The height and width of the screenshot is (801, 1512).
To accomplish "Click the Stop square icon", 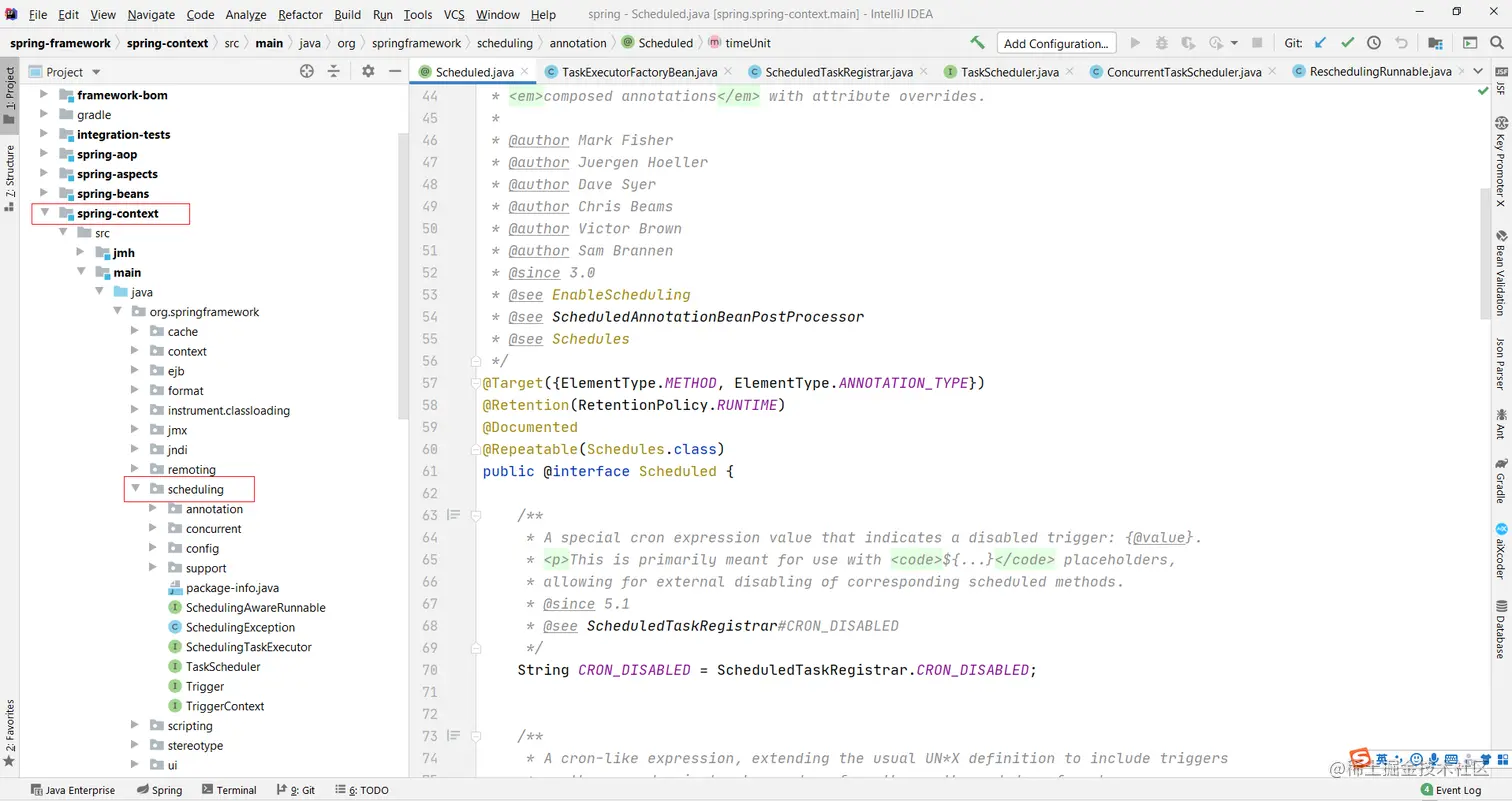I will point(1258,43).
